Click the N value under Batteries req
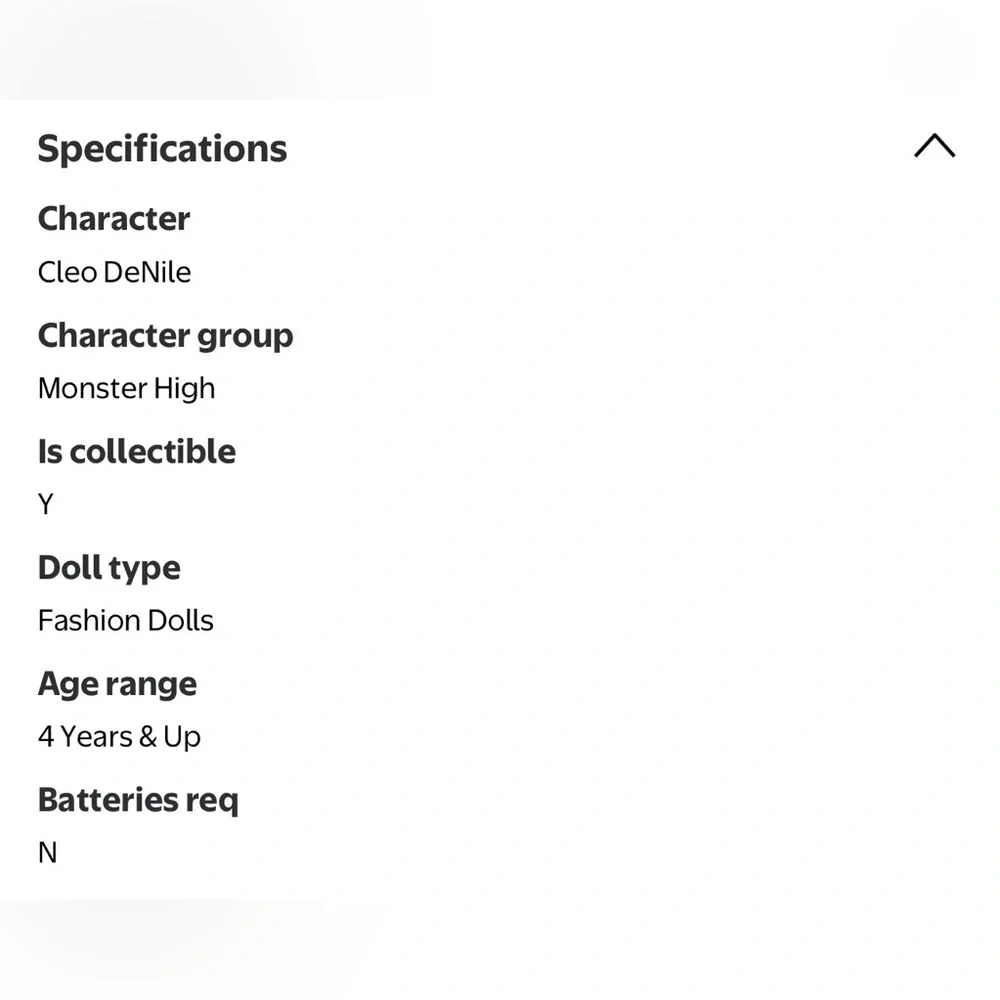 pyautogui.click(x=47, y=853)
